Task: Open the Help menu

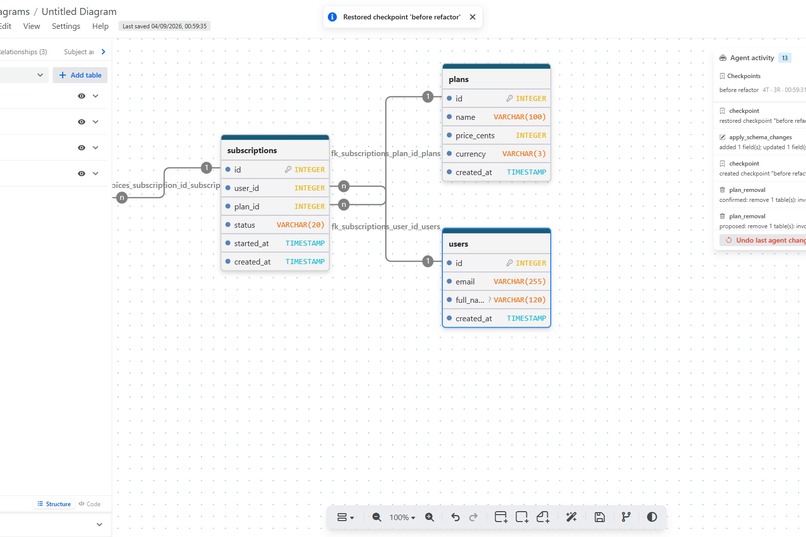Action: [100, 26]
